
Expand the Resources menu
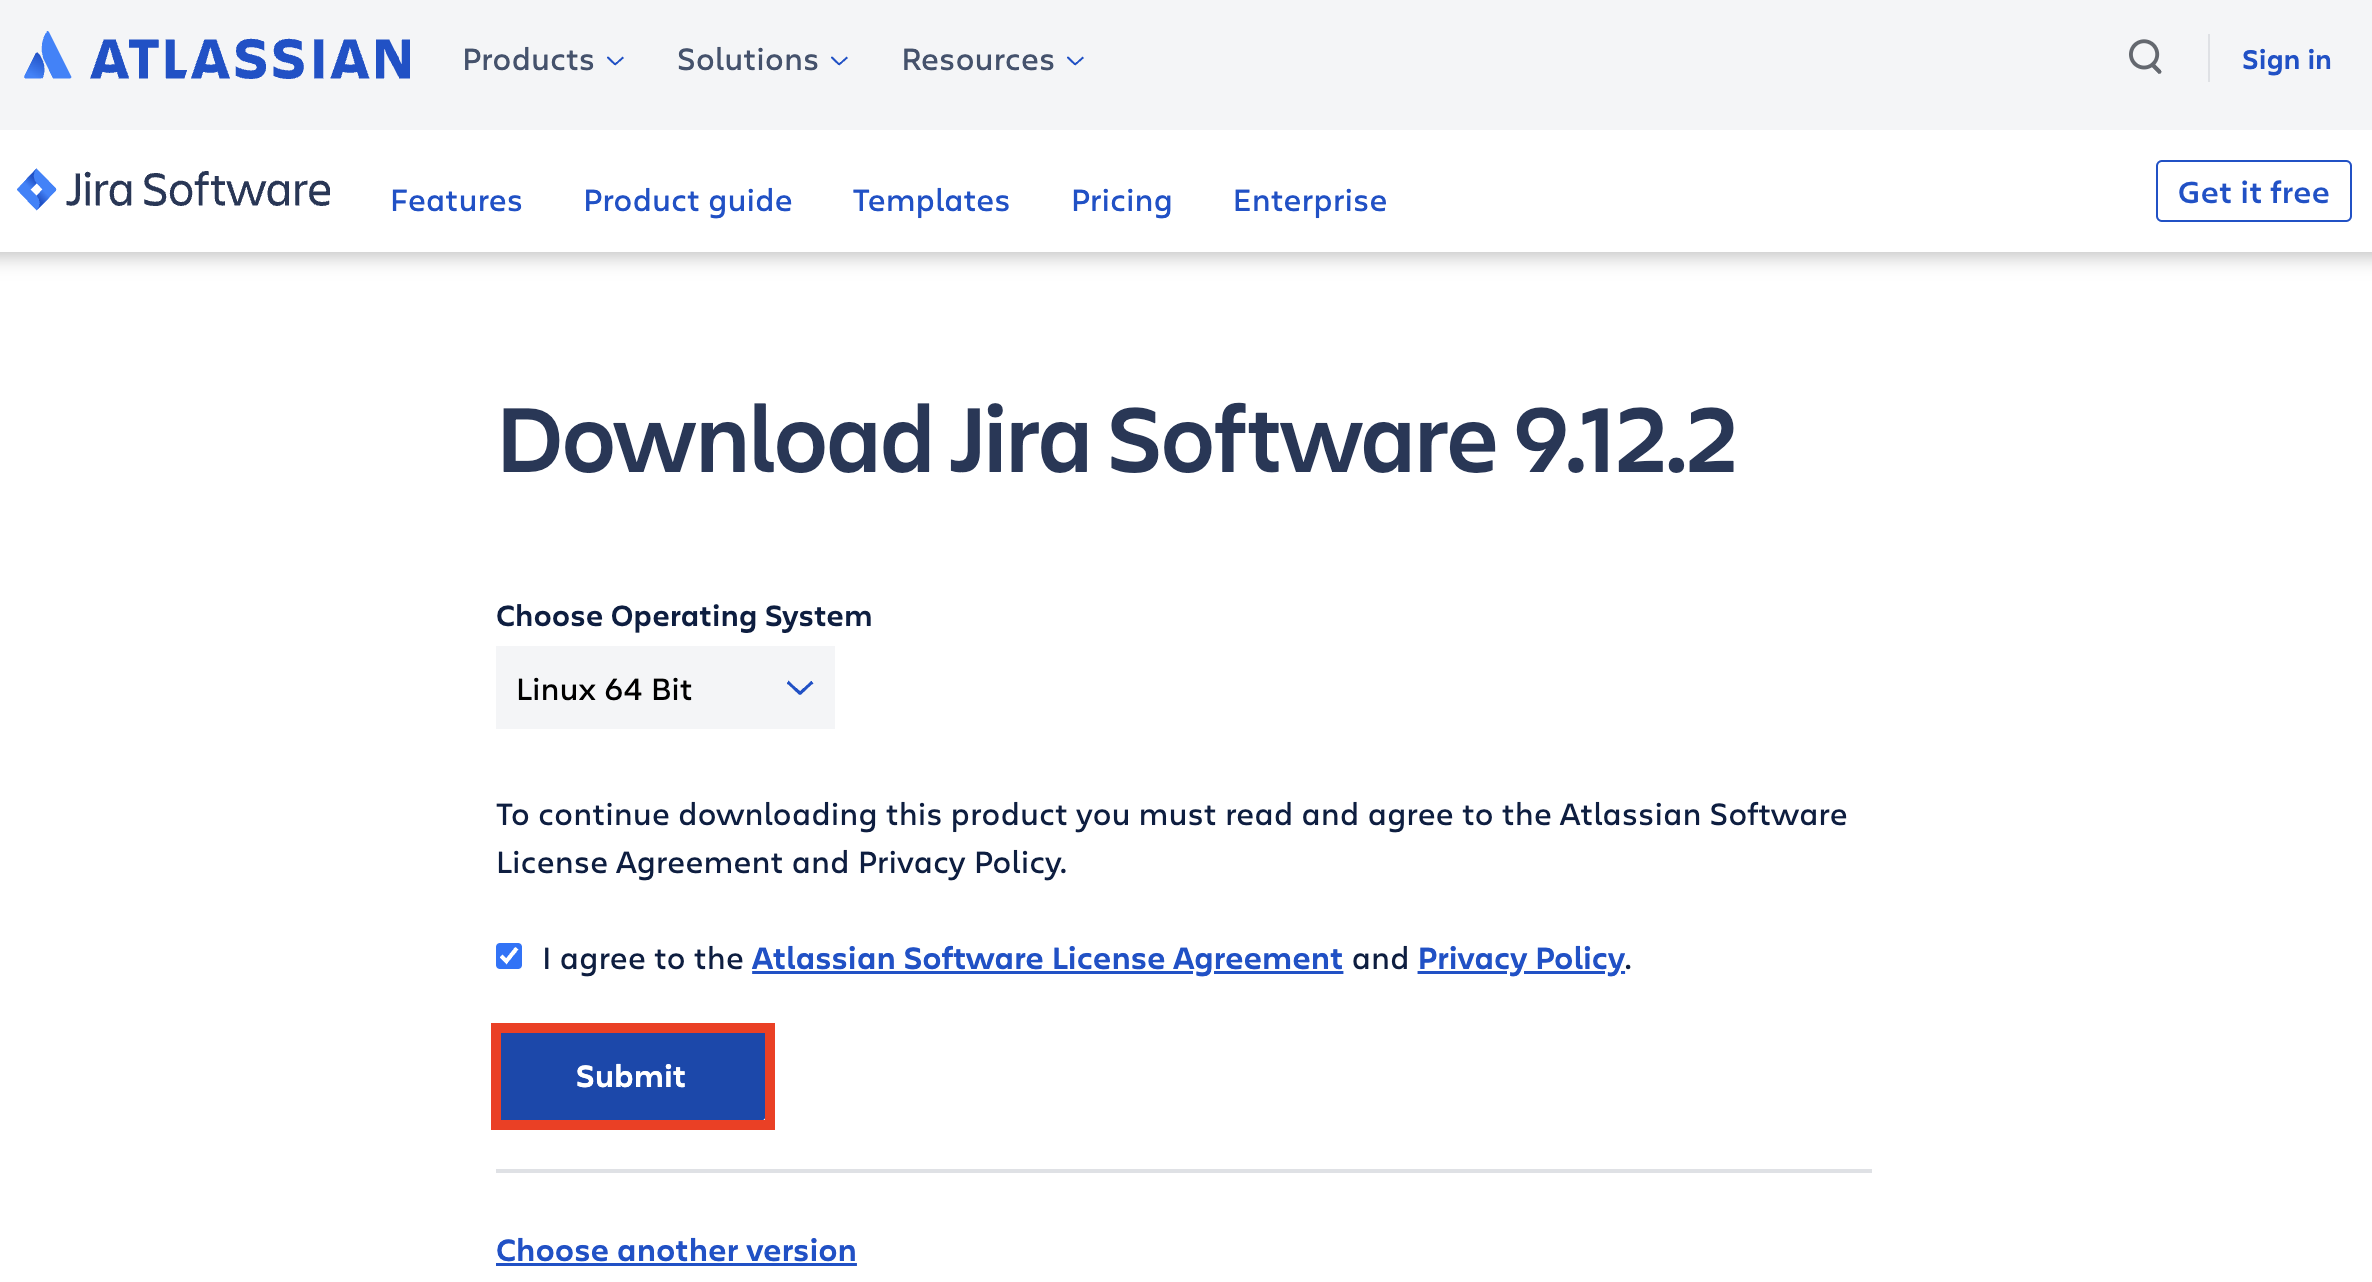(992, 60)
